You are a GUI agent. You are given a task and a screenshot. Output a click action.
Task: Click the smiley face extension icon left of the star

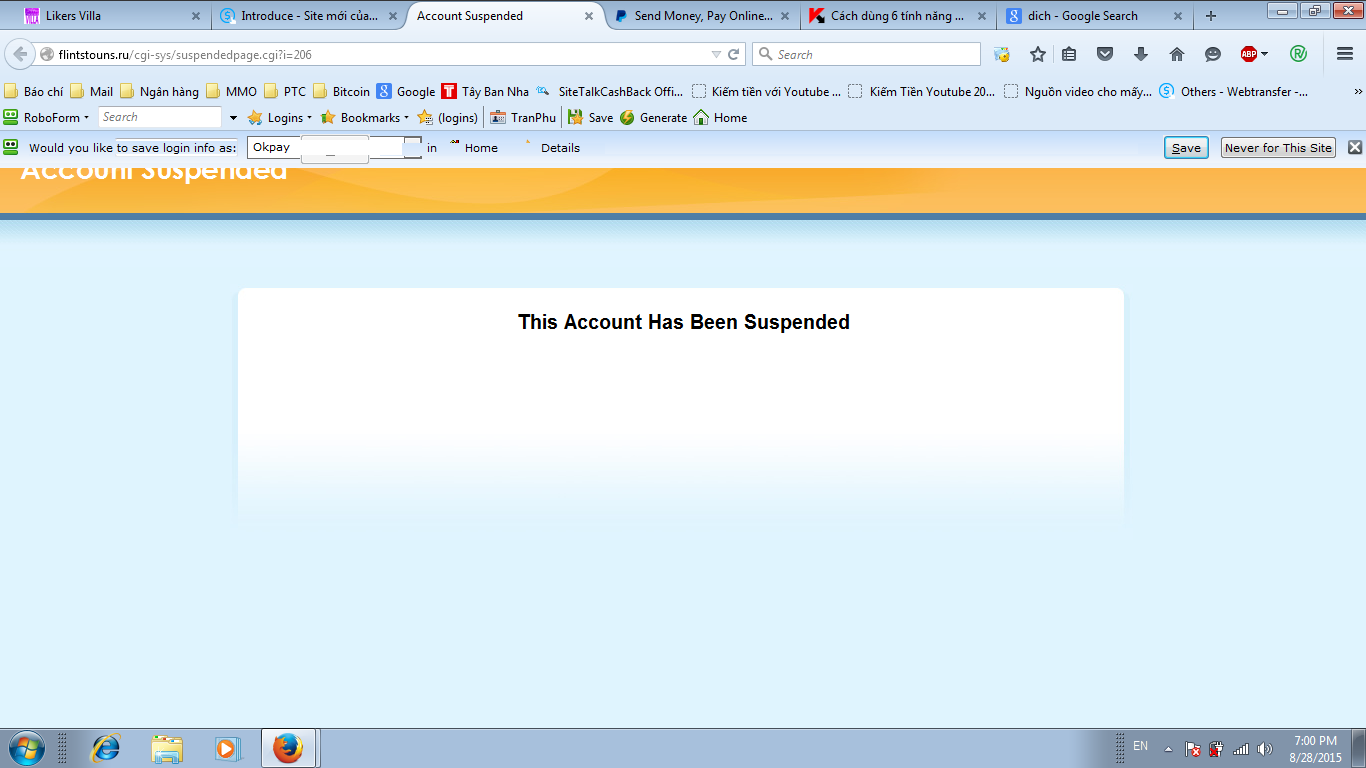[x=1002, y=54]
